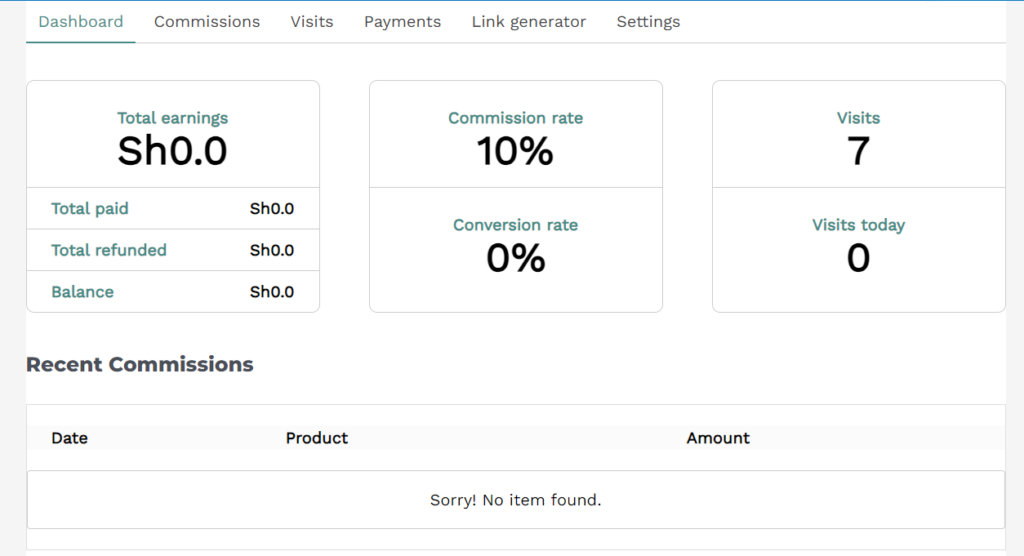Open the Link generator tab
The image size is (1024, 556).
coord(528,22)
